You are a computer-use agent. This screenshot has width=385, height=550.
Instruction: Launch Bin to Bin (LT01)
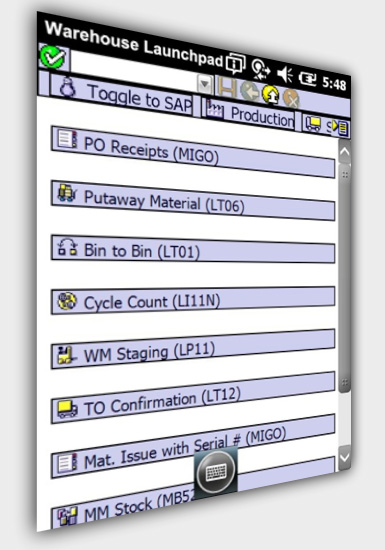pos(193,249)
